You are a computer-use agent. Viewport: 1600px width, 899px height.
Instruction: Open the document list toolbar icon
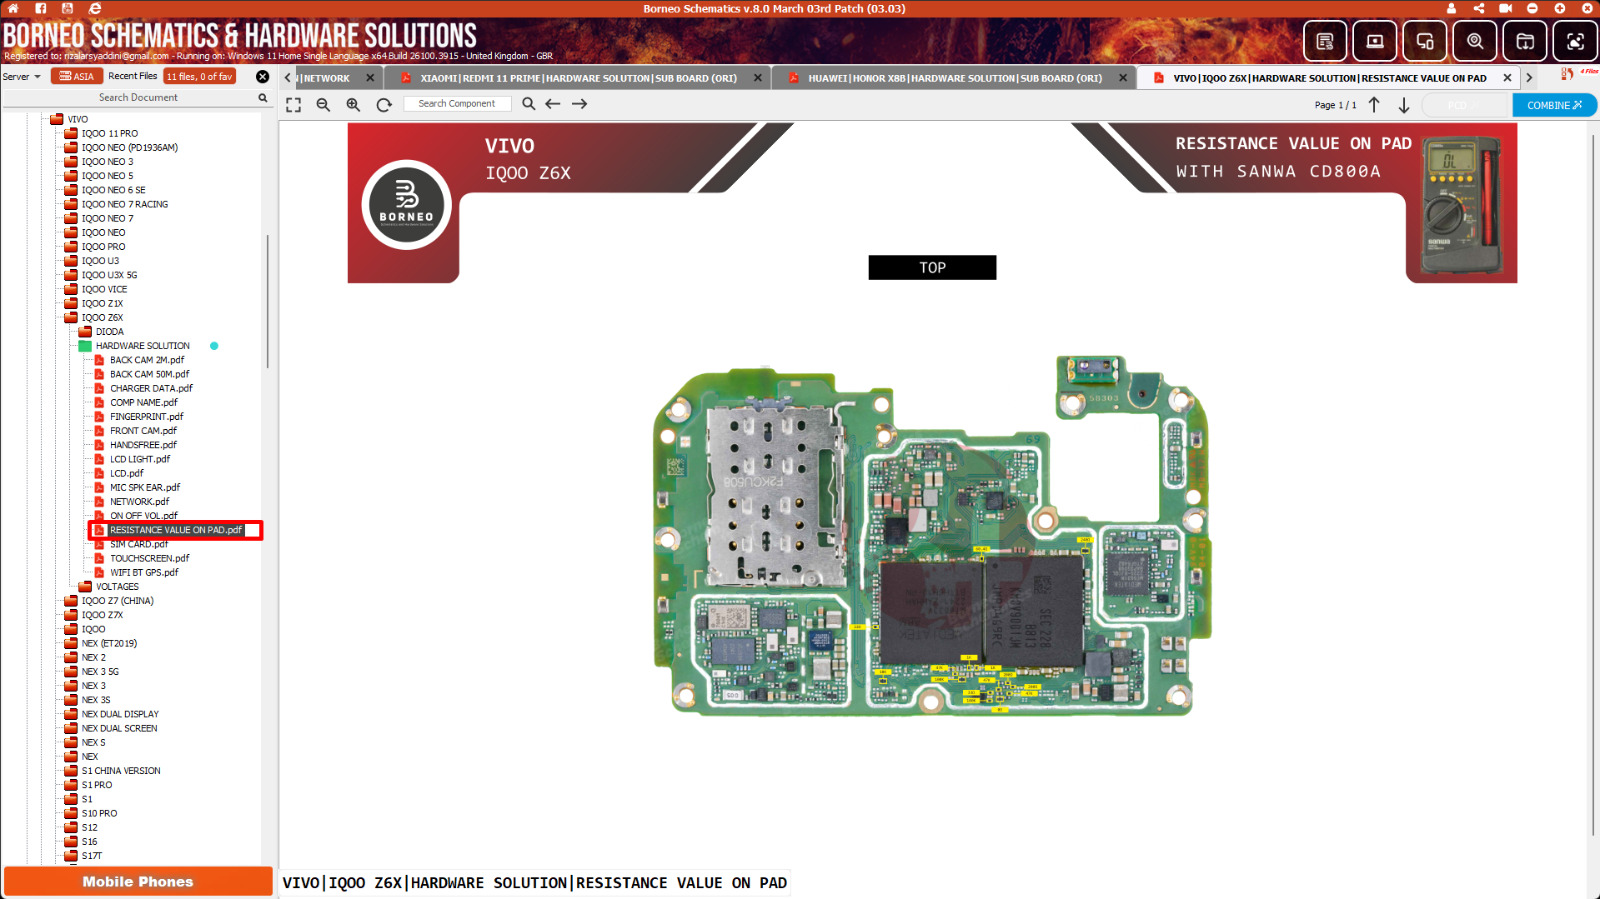1325,41
